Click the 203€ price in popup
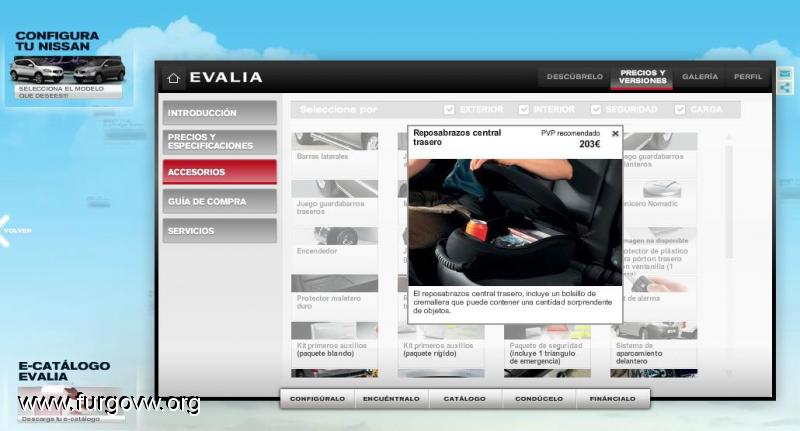800x431 pixels. point(589,144)
